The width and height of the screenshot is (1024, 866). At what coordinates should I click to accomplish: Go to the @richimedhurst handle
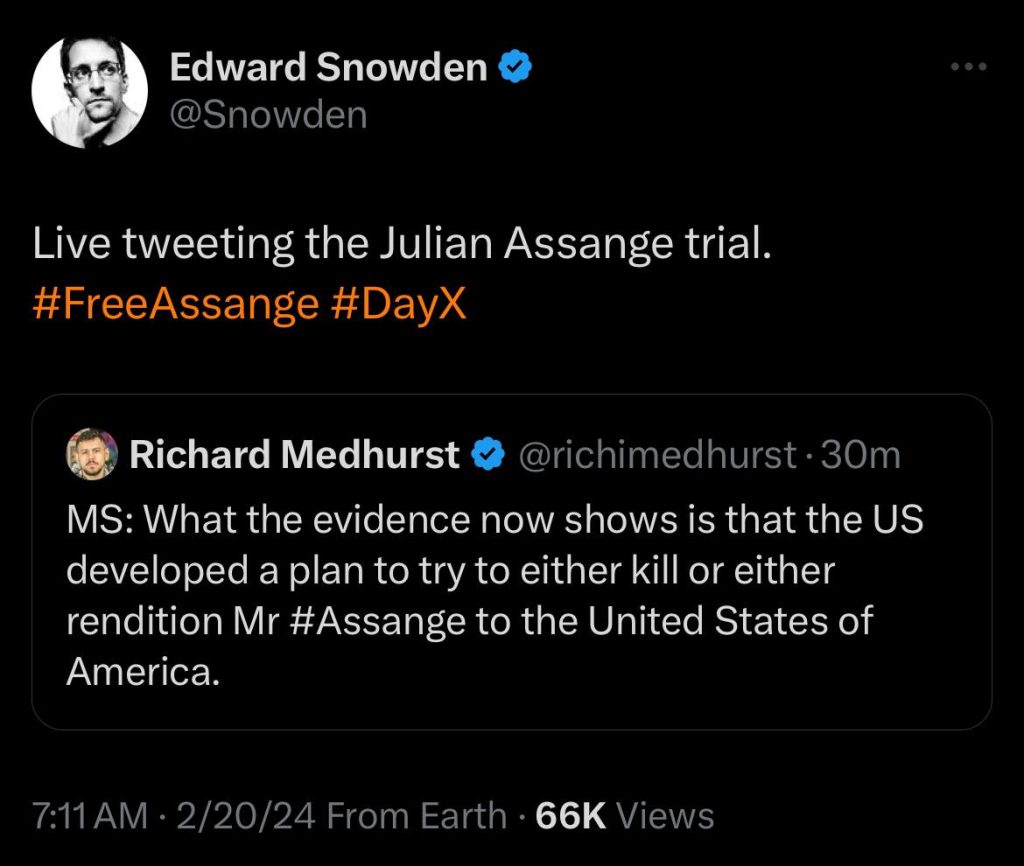pyautogui.click(x=655, y=455)
